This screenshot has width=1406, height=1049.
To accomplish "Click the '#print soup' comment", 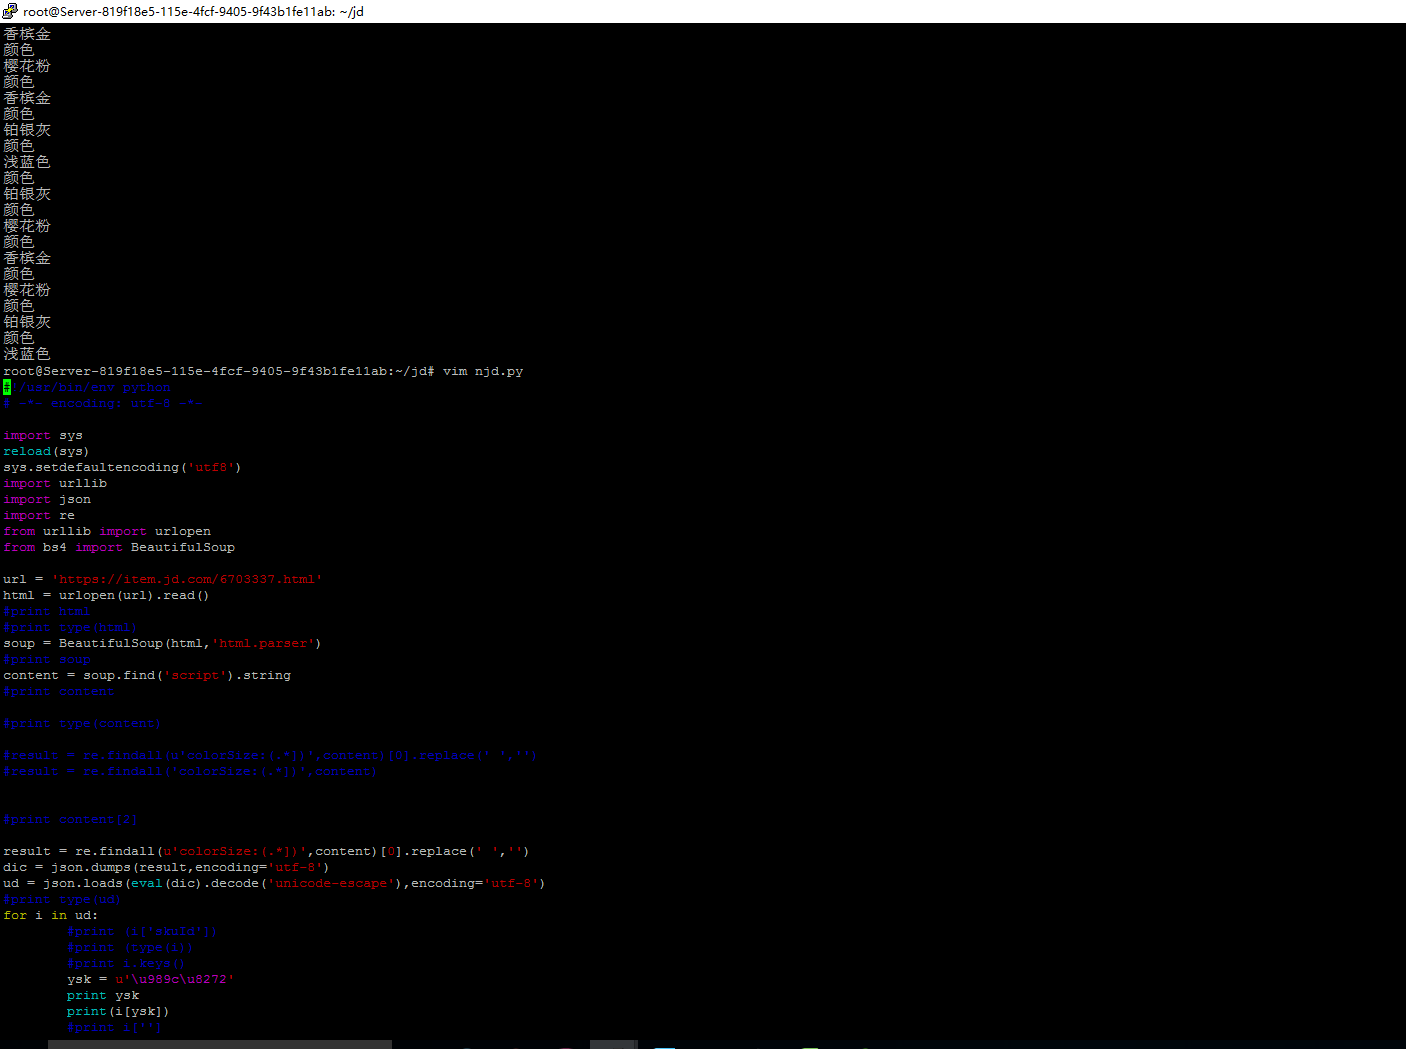I will coord(47,660).
